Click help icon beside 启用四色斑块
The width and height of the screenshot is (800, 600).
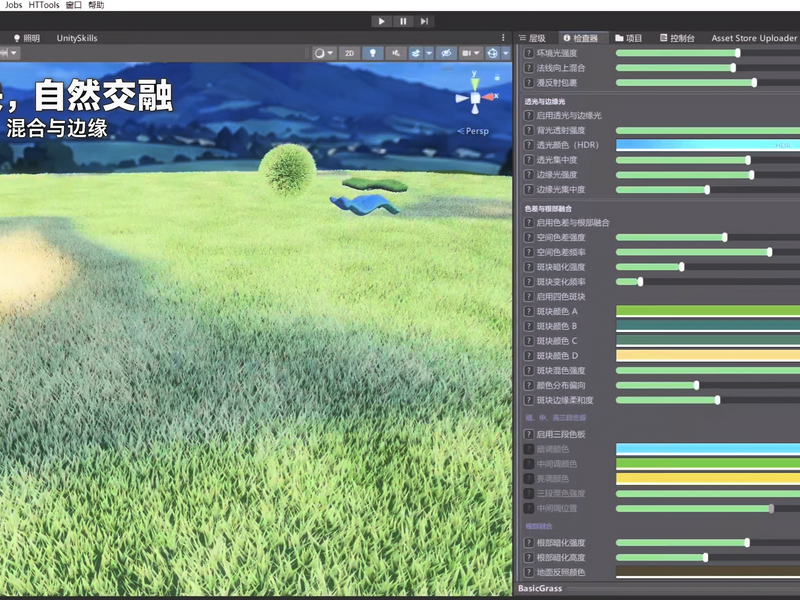click(x=529, y=296)
